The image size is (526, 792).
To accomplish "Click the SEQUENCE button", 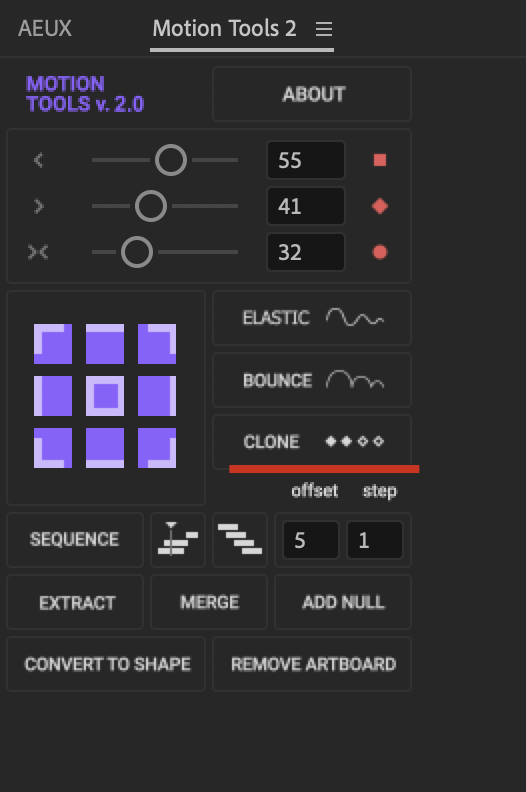I will 75,539.
